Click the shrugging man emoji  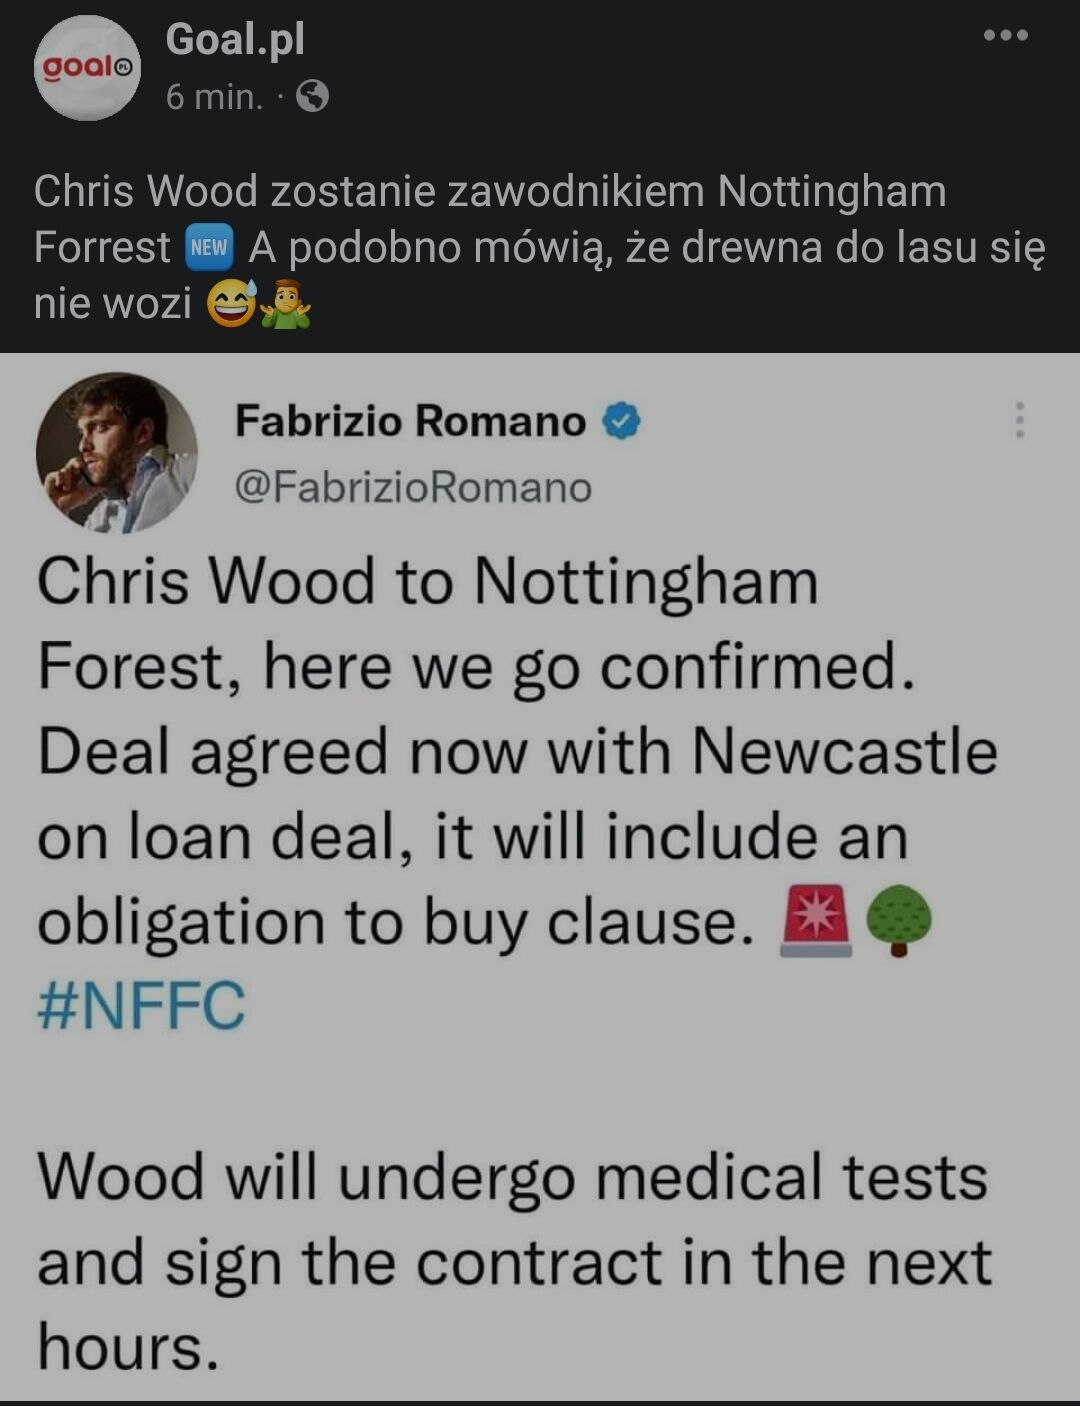pyautogui.click(x=285, y=303)
